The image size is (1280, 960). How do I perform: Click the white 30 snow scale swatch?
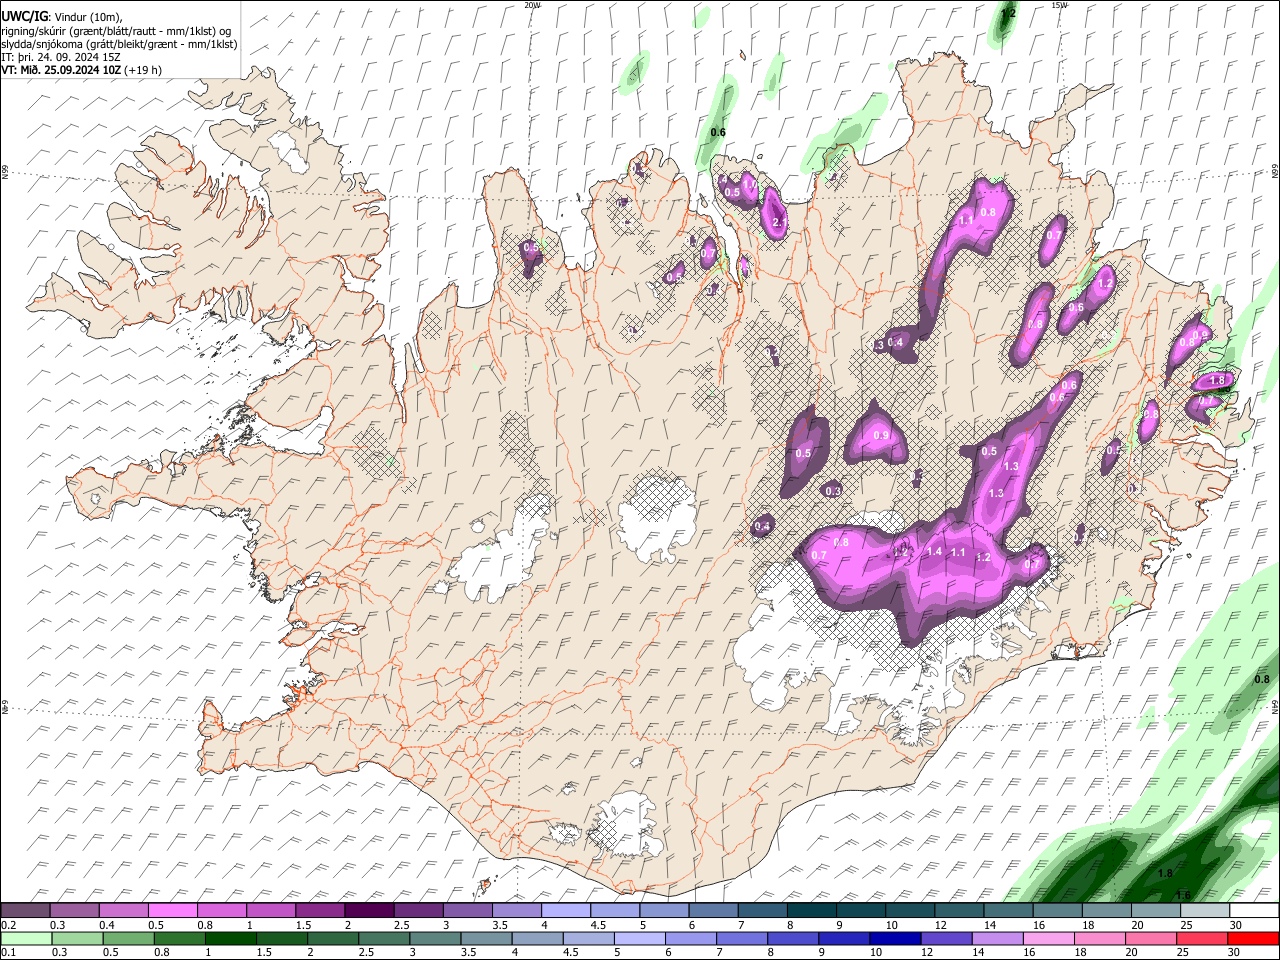point(1255,911)
